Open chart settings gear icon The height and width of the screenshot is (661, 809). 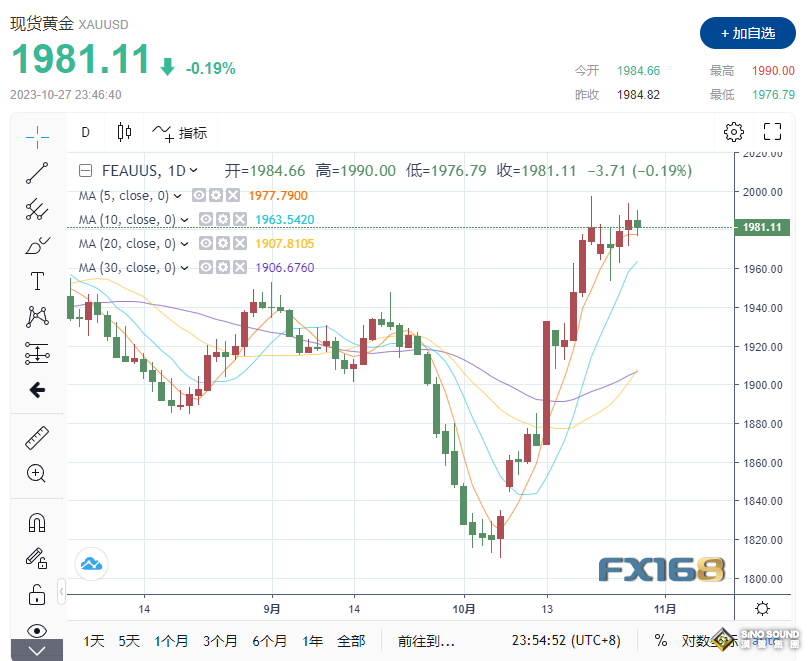point(734,132)
